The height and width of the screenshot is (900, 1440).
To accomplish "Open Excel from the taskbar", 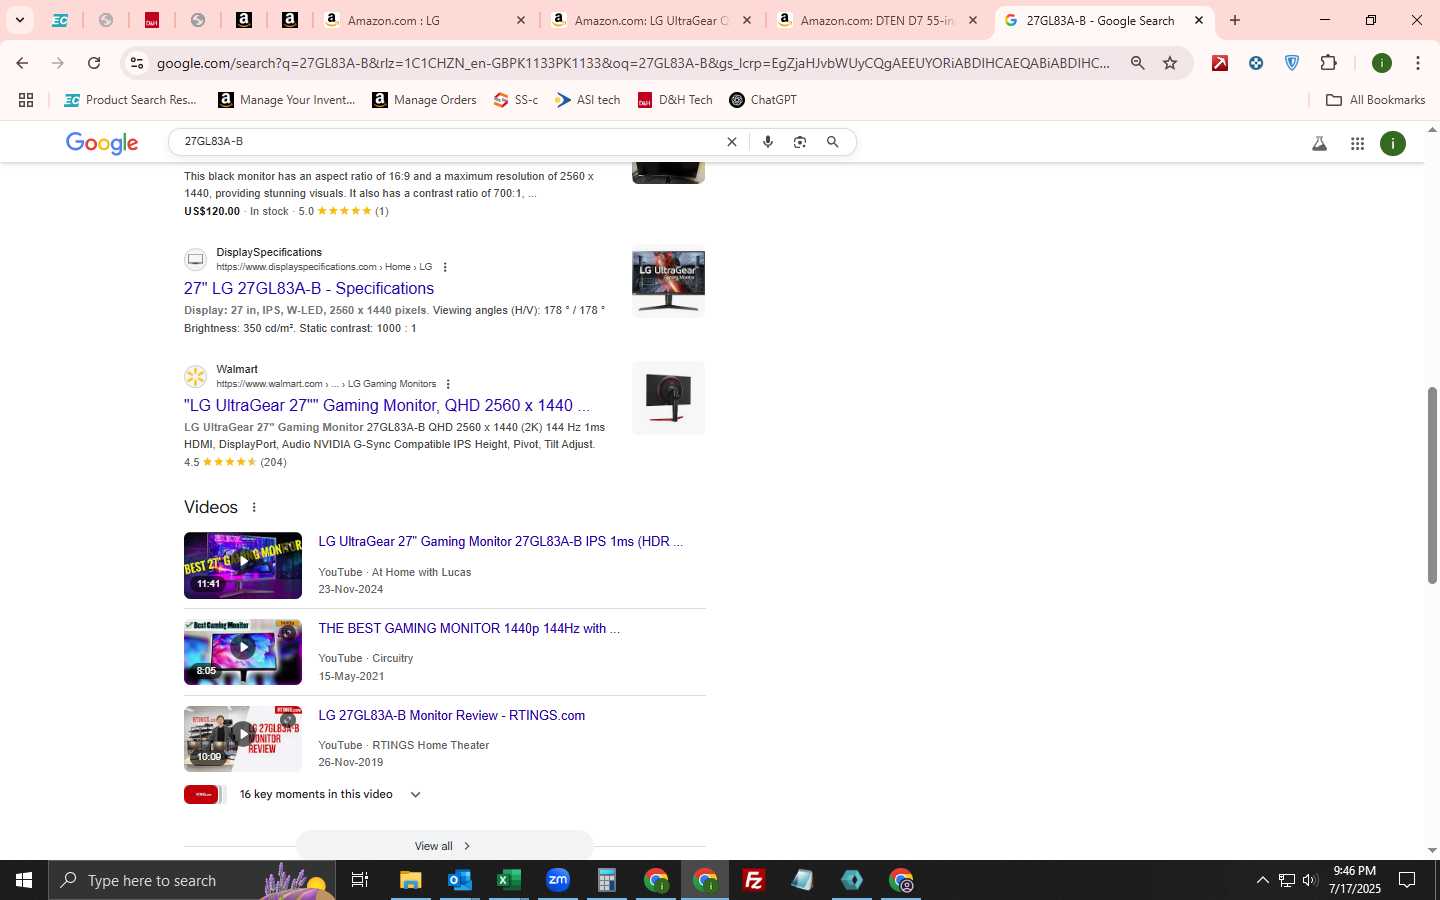I will pyautogui.click(x=509, y=880).
